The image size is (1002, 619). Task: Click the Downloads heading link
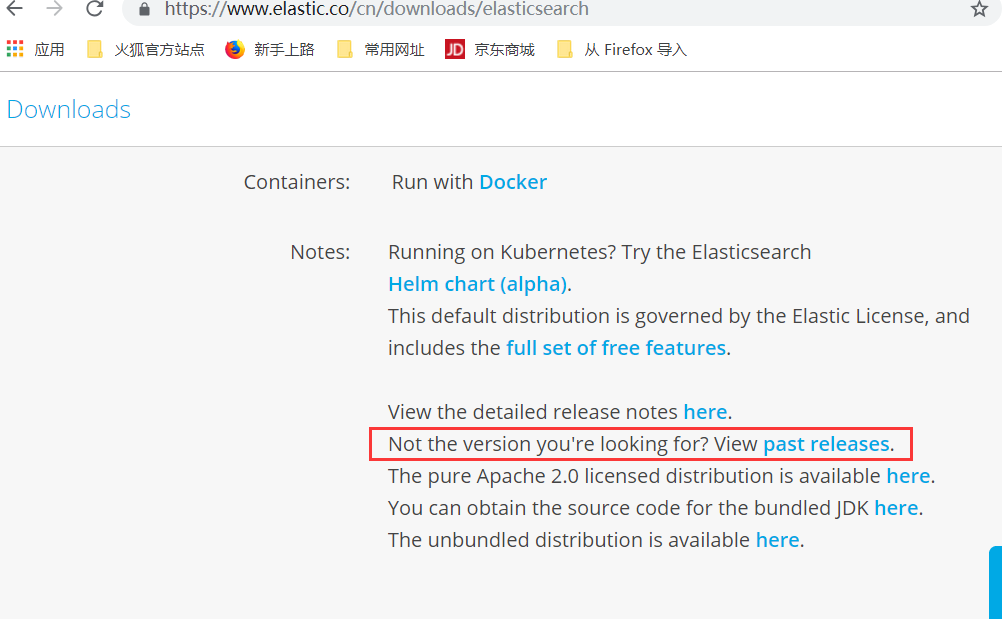68,109
